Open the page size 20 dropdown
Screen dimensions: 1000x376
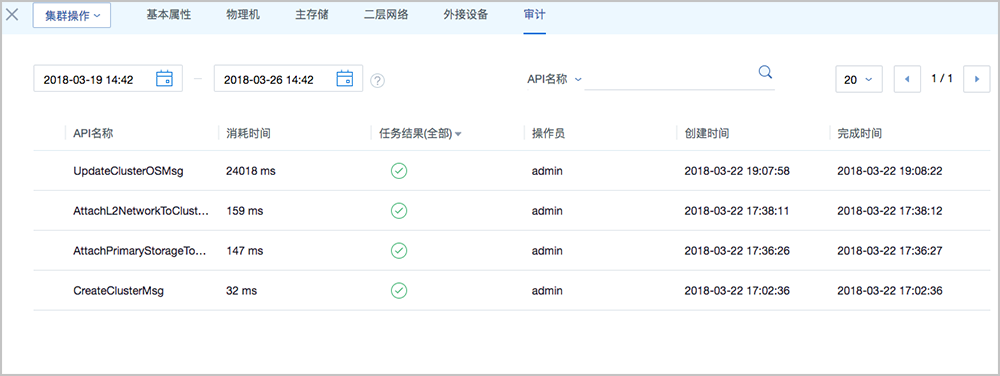pos(858,80)
